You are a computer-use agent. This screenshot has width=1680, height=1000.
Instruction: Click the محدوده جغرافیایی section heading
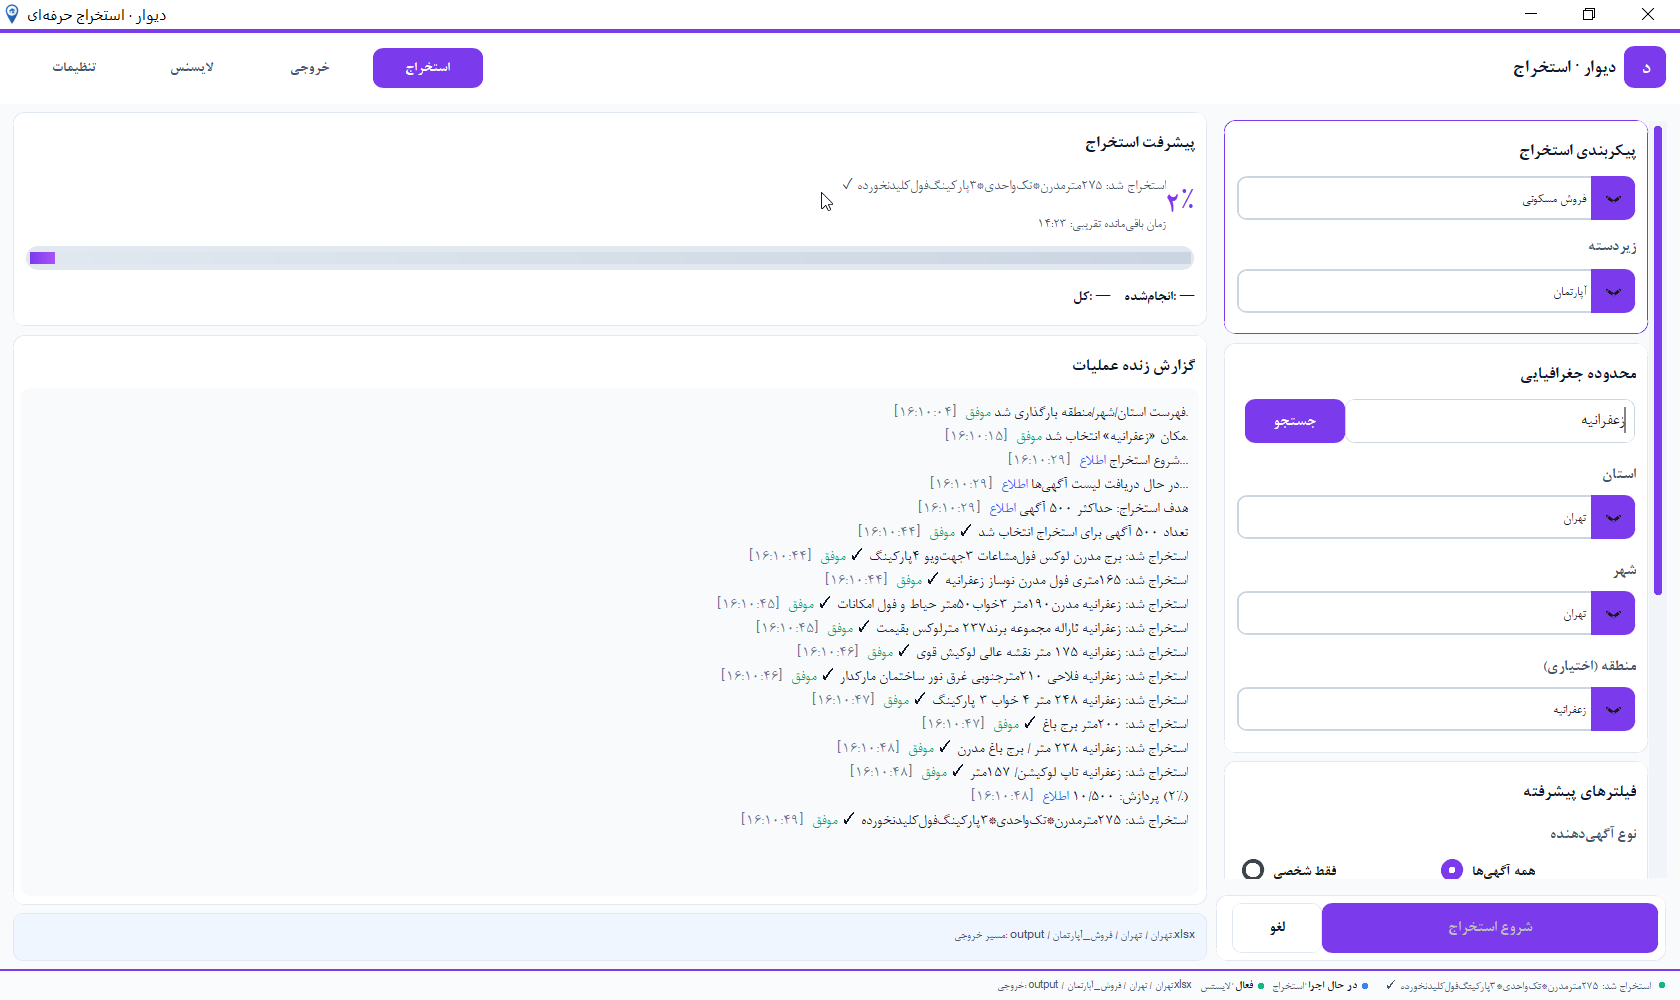pos(1579,374)
